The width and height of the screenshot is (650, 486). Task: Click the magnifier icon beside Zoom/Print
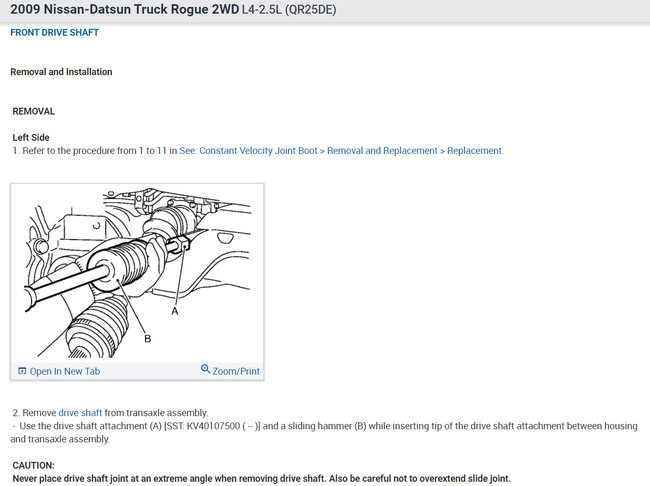(205, 369)
